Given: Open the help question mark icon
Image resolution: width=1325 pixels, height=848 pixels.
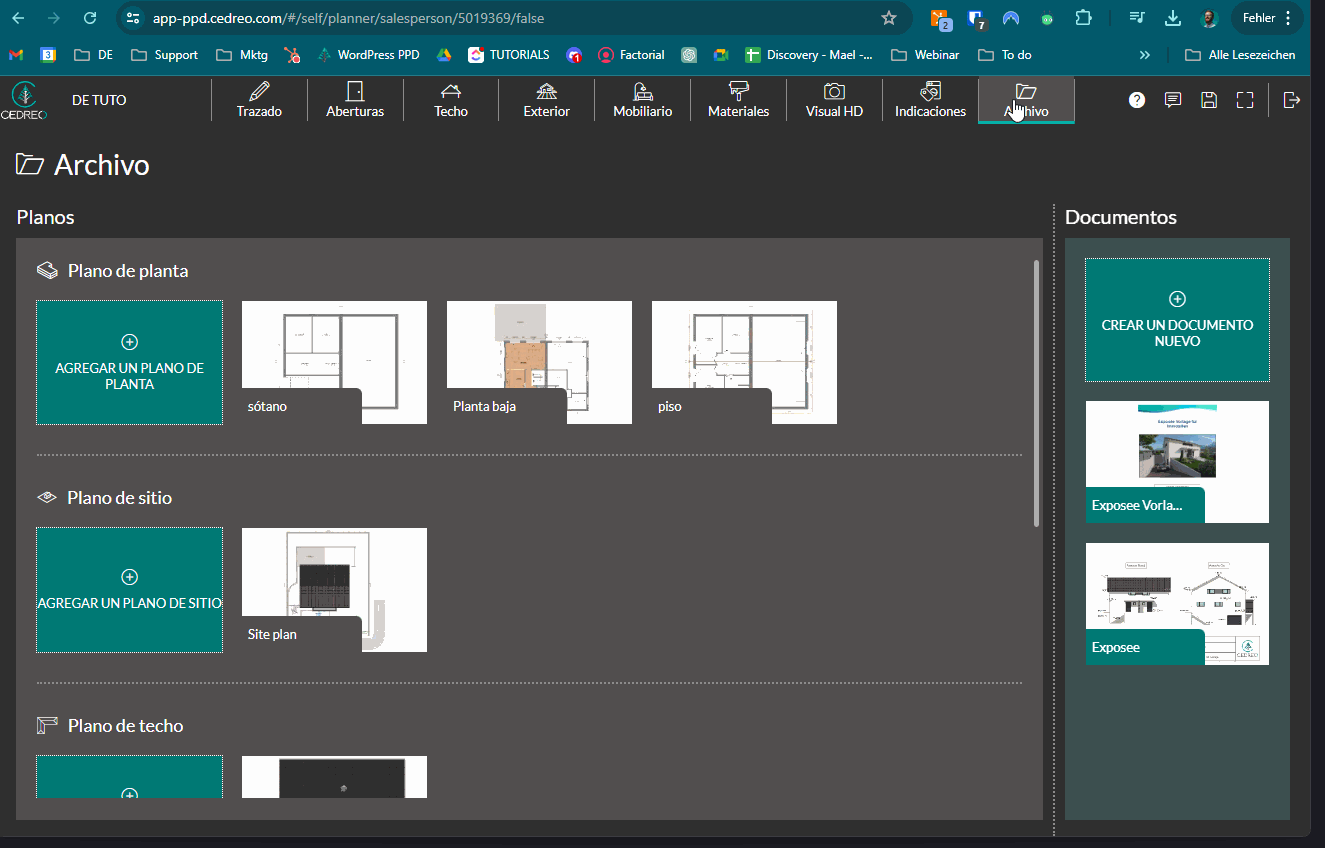Looking at the screenshot, I should click(x=1137, y=100).
